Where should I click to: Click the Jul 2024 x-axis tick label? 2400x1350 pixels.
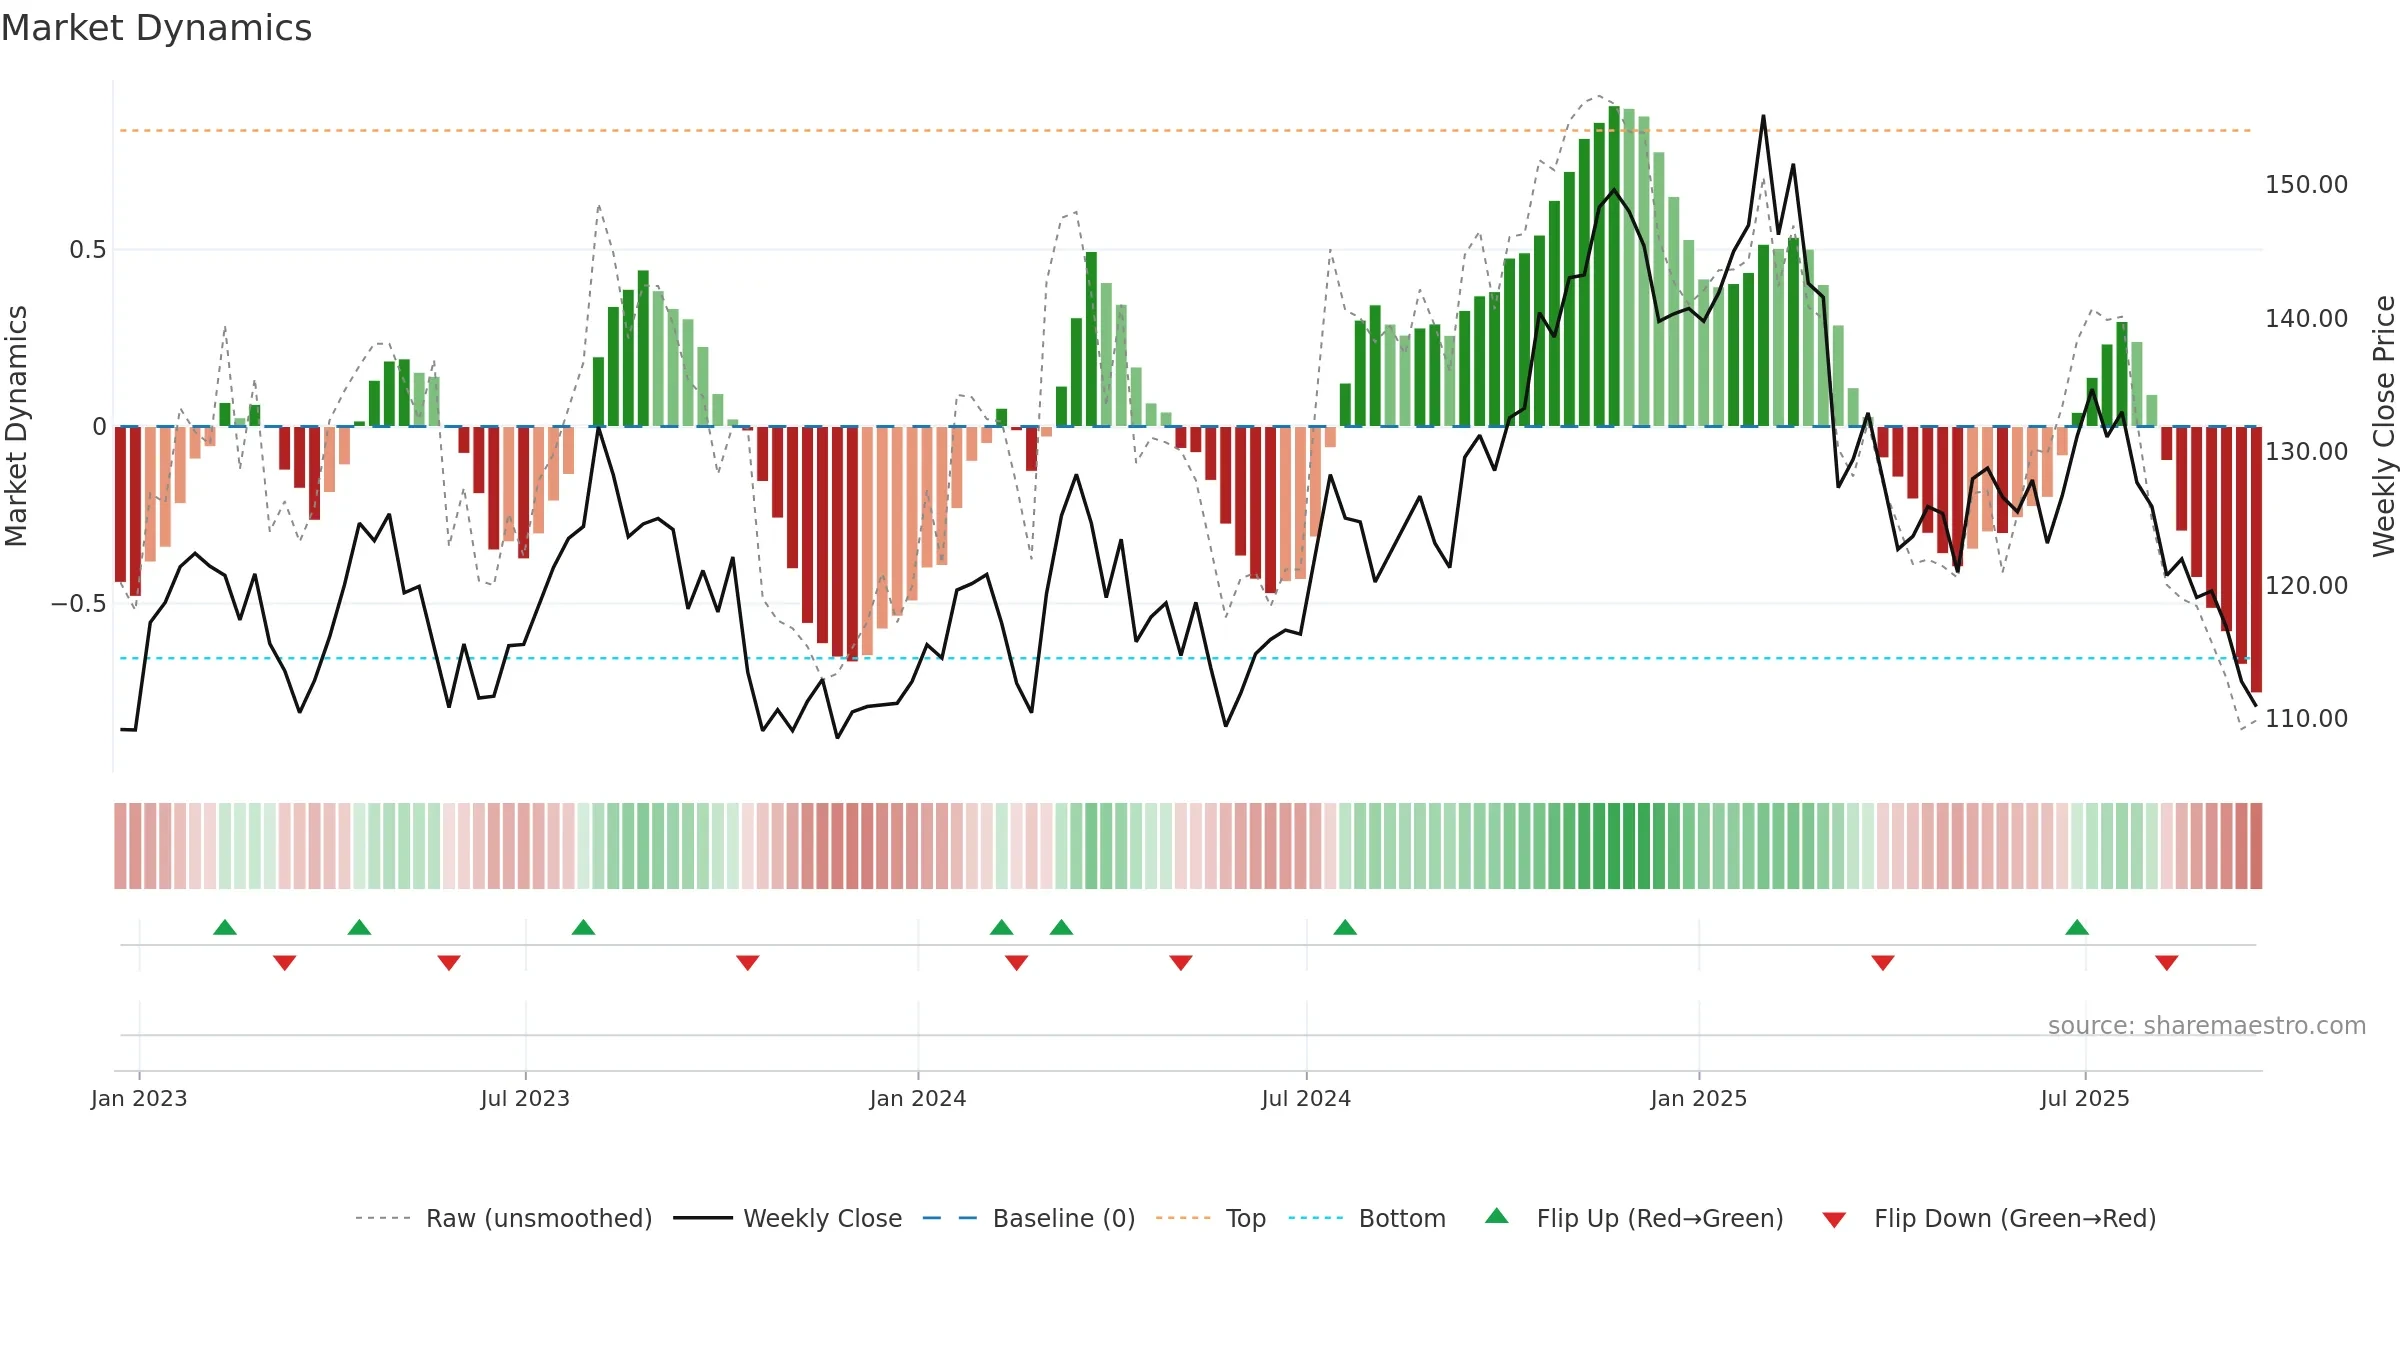pyautogui.click(x=1306, y=1098)
